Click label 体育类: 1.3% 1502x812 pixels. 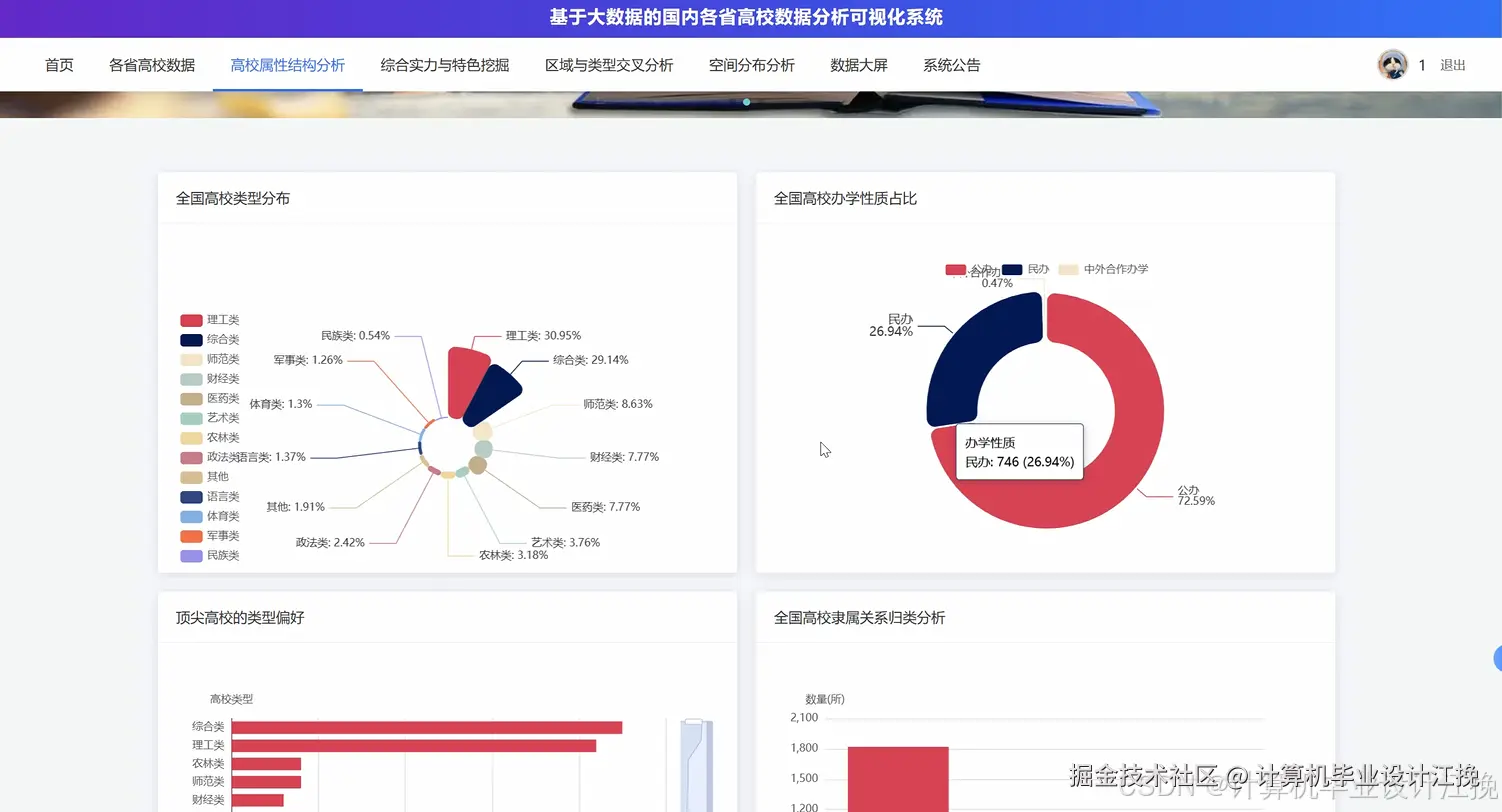point(281,404)
